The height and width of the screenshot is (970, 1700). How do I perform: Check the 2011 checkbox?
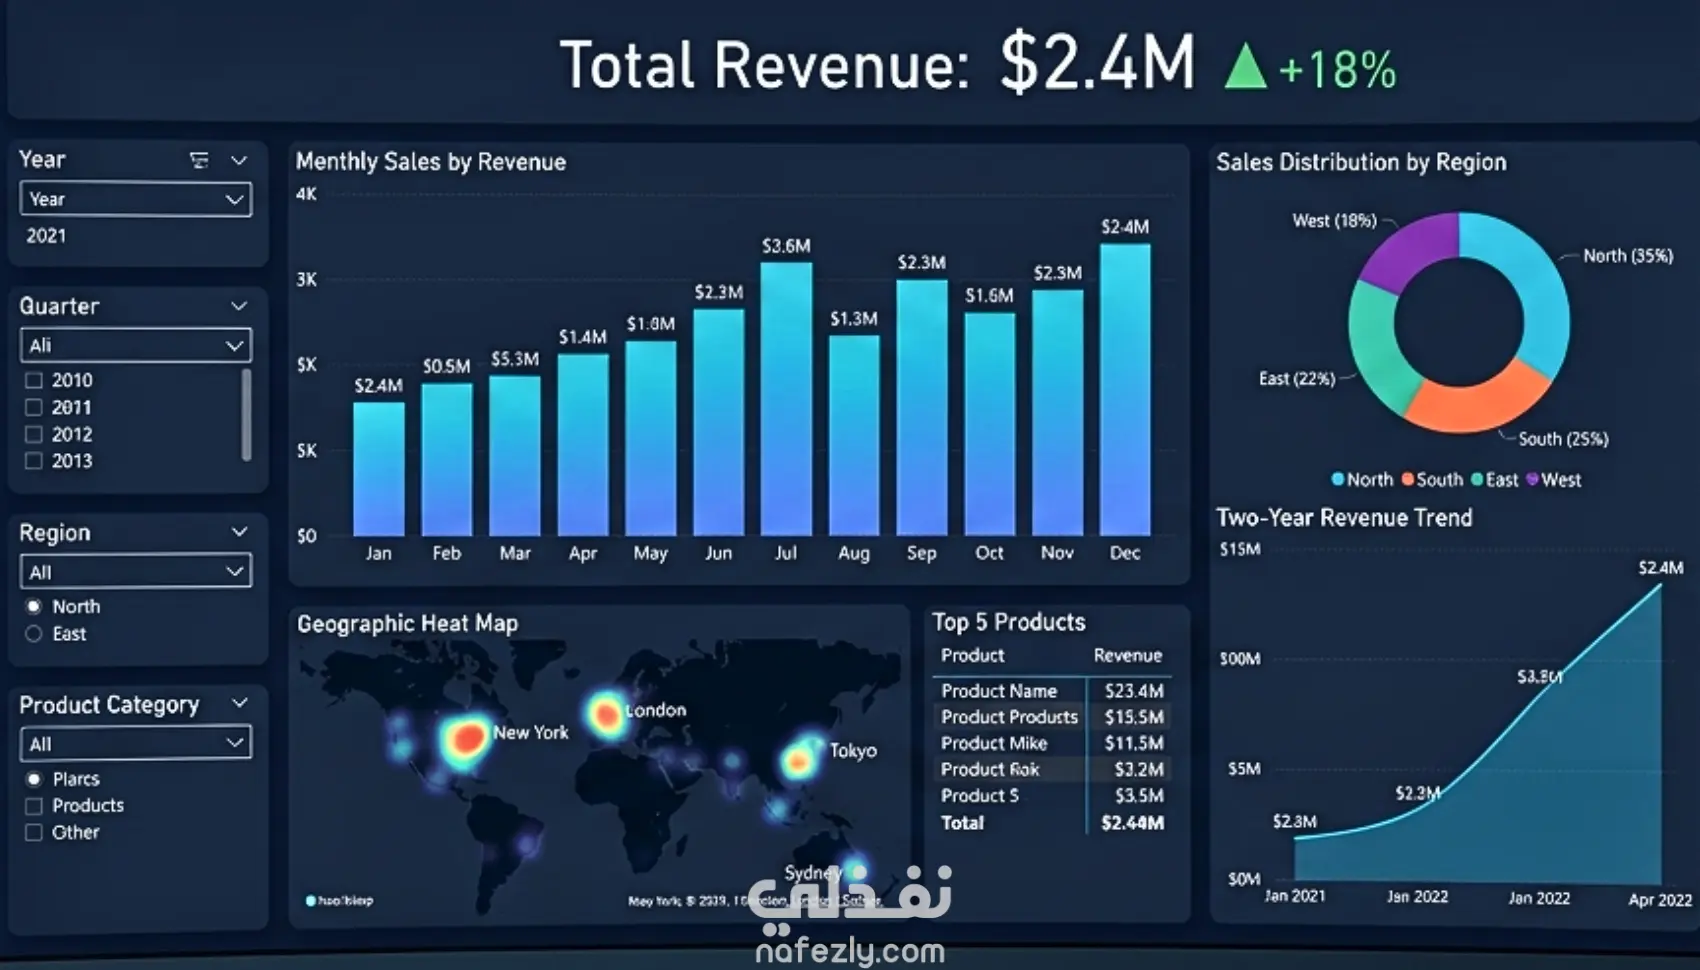coord(34,407)
